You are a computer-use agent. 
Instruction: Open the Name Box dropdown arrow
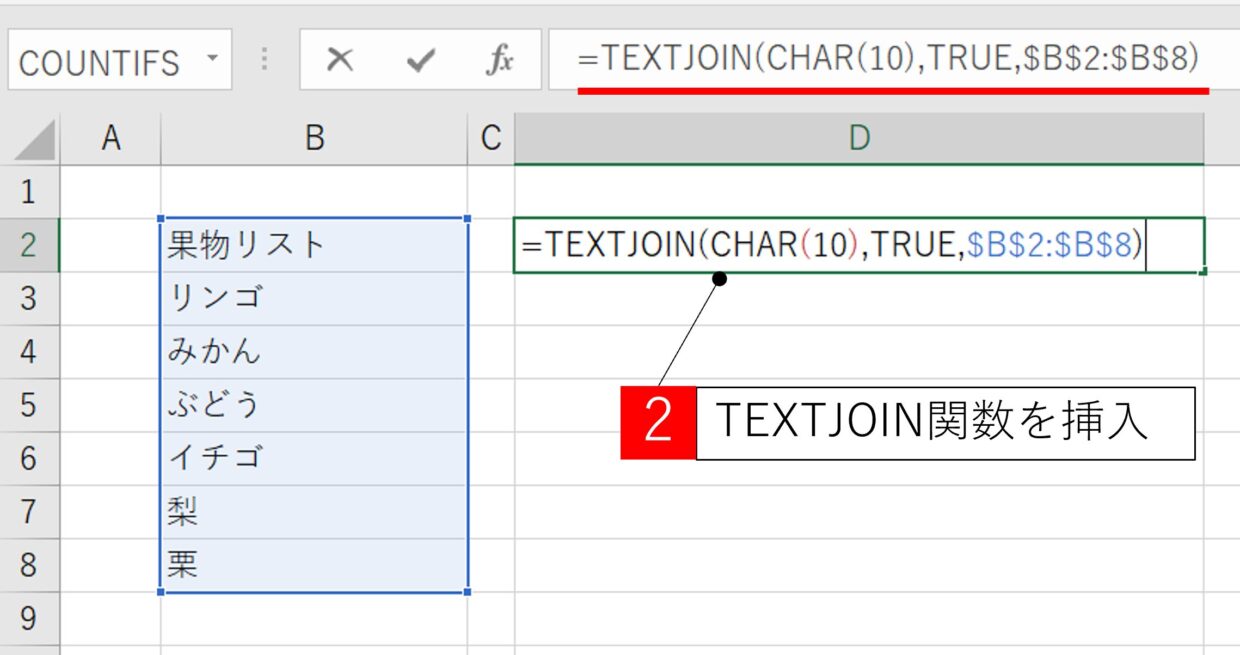[212, 57]
